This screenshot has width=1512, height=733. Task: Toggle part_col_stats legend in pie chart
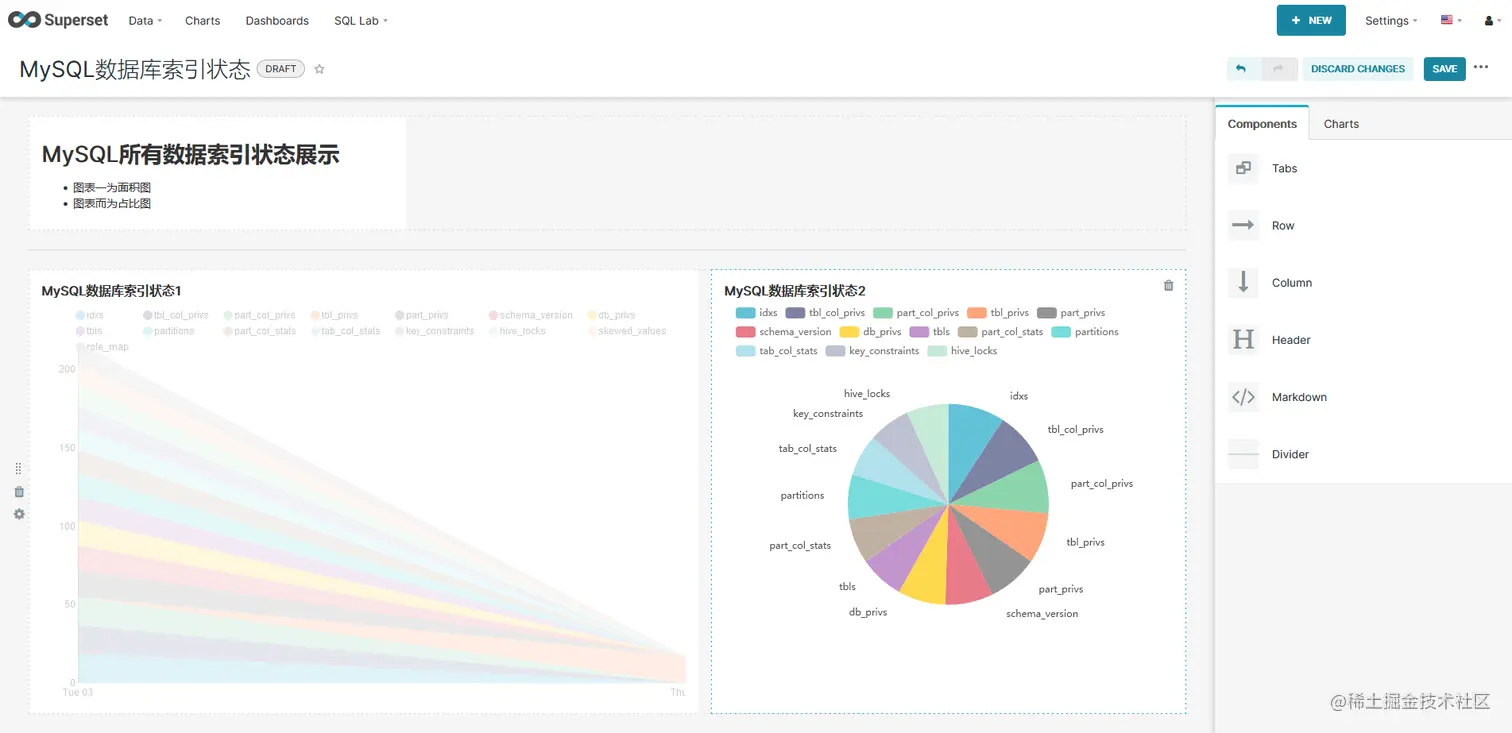click(1000, 332)
